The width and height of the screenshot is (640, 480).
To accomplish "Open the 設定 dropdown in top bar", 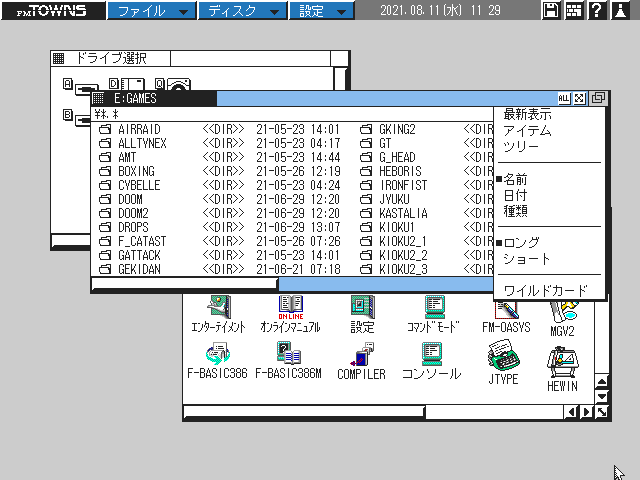I will click(x=321, y=11).
